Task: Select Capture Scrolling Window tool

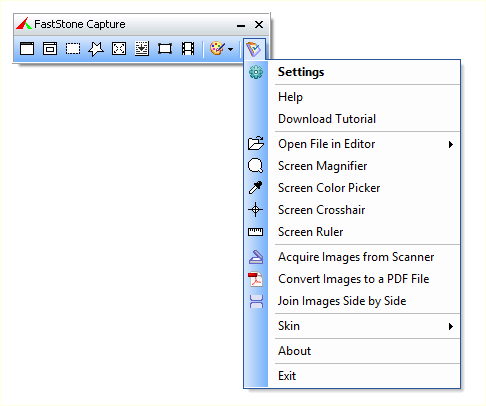Action: (142, 49)
